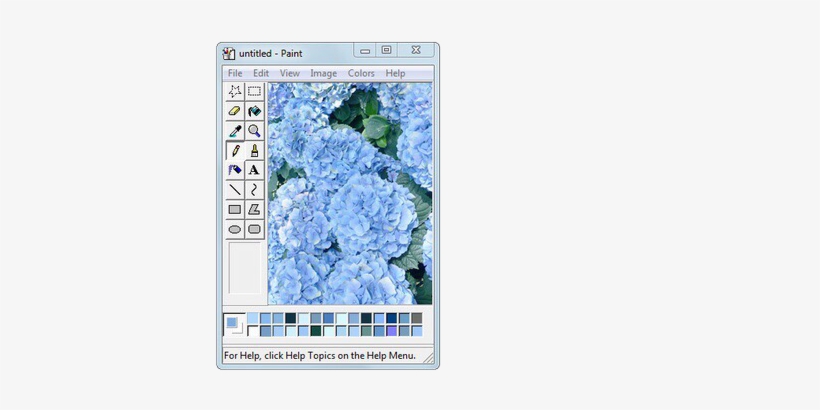820x410 pixels.
Task: Activate the Pick Color eyedropper tool
Action: [x=235, y=131]
